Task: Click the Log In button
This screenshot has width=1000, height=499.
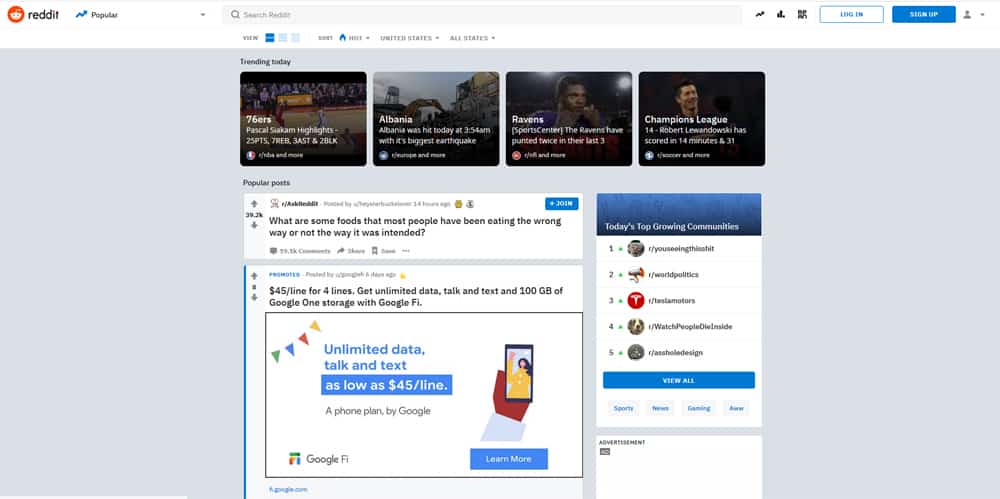Action: coord(851,14)
